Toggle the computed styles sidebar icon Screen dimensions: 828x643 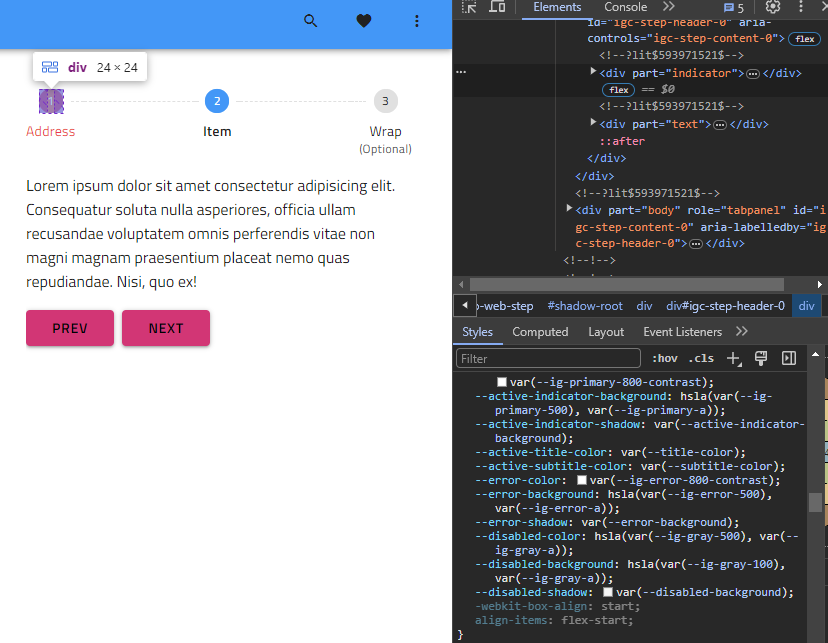pyautogui.click(x=789, y=358)
